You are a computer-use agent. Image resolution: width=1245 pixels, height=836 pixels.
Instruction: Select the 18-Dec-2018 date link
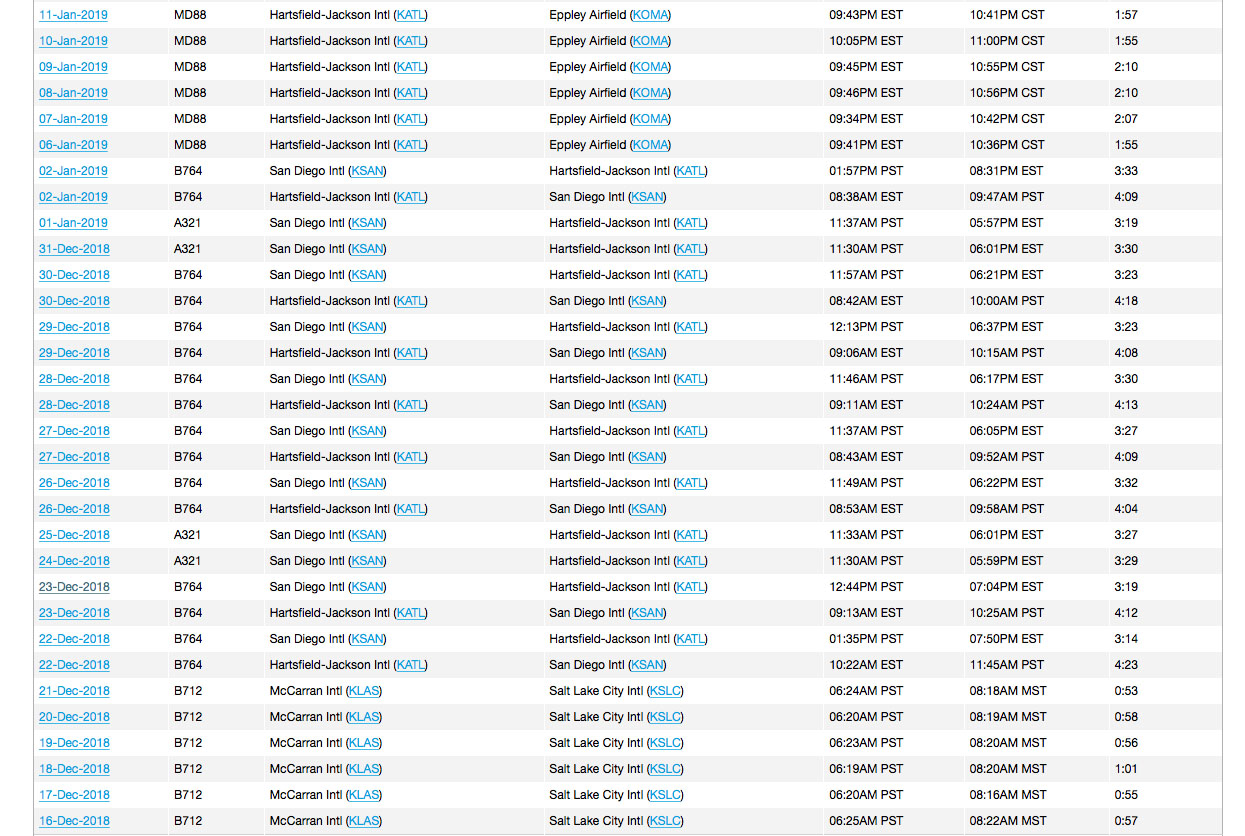(74, 769)
